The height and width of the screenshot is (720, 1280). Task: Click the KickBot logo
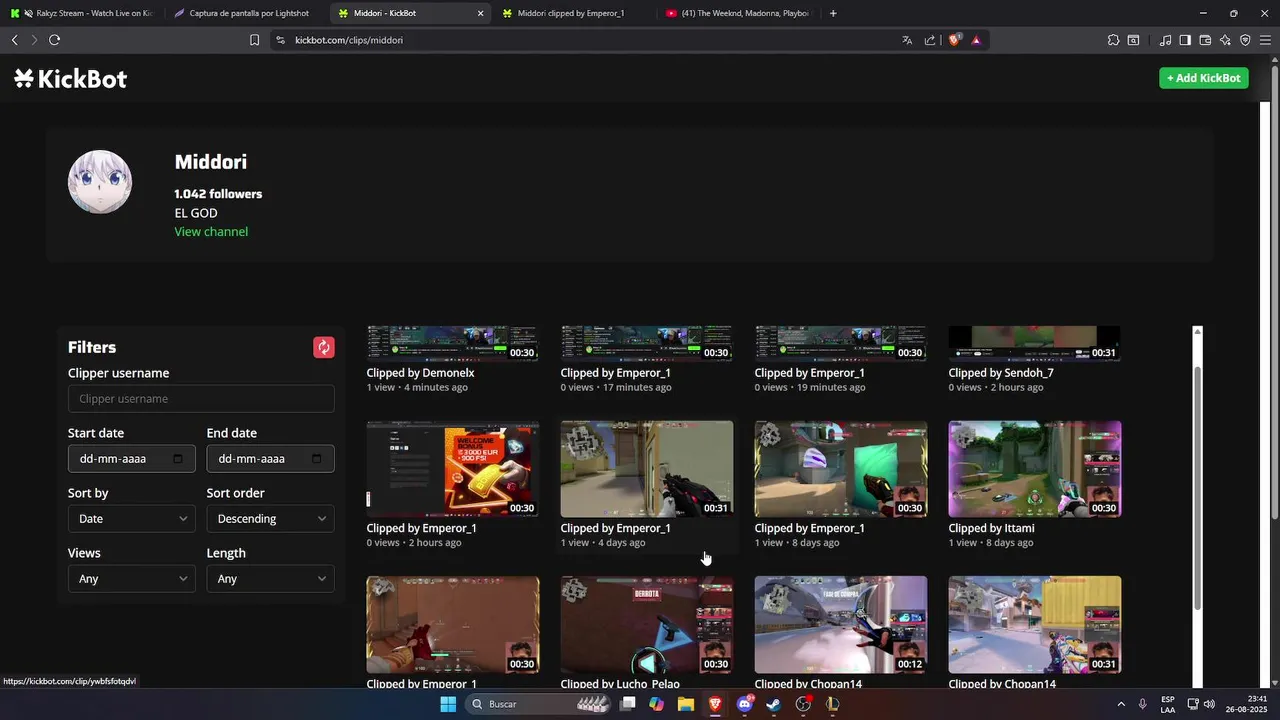pyautogui.click(x=70, y=79)
